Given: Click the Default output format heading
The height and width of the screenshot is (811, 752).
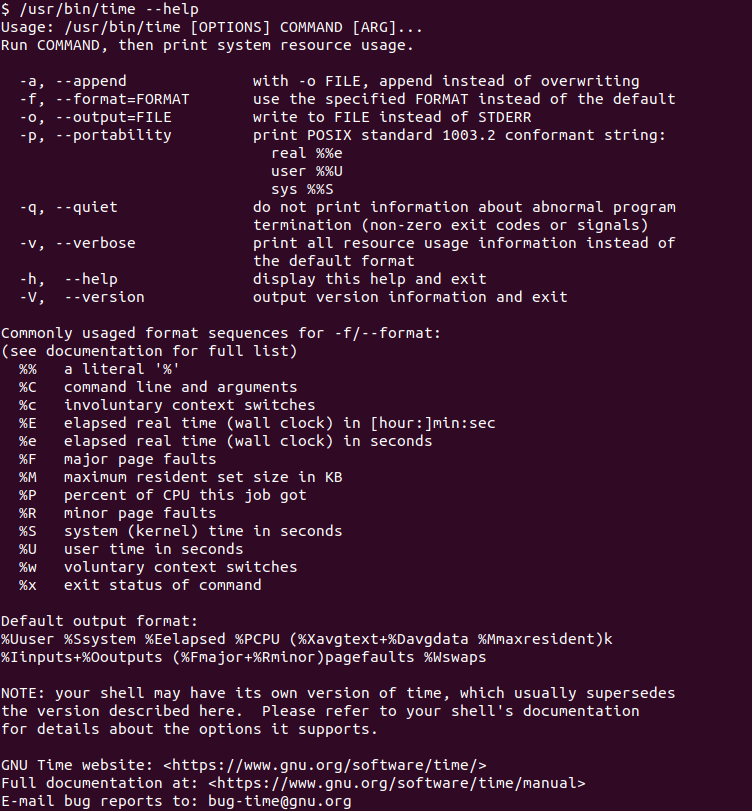Looking at the screenshot, I should pos(99,621).
